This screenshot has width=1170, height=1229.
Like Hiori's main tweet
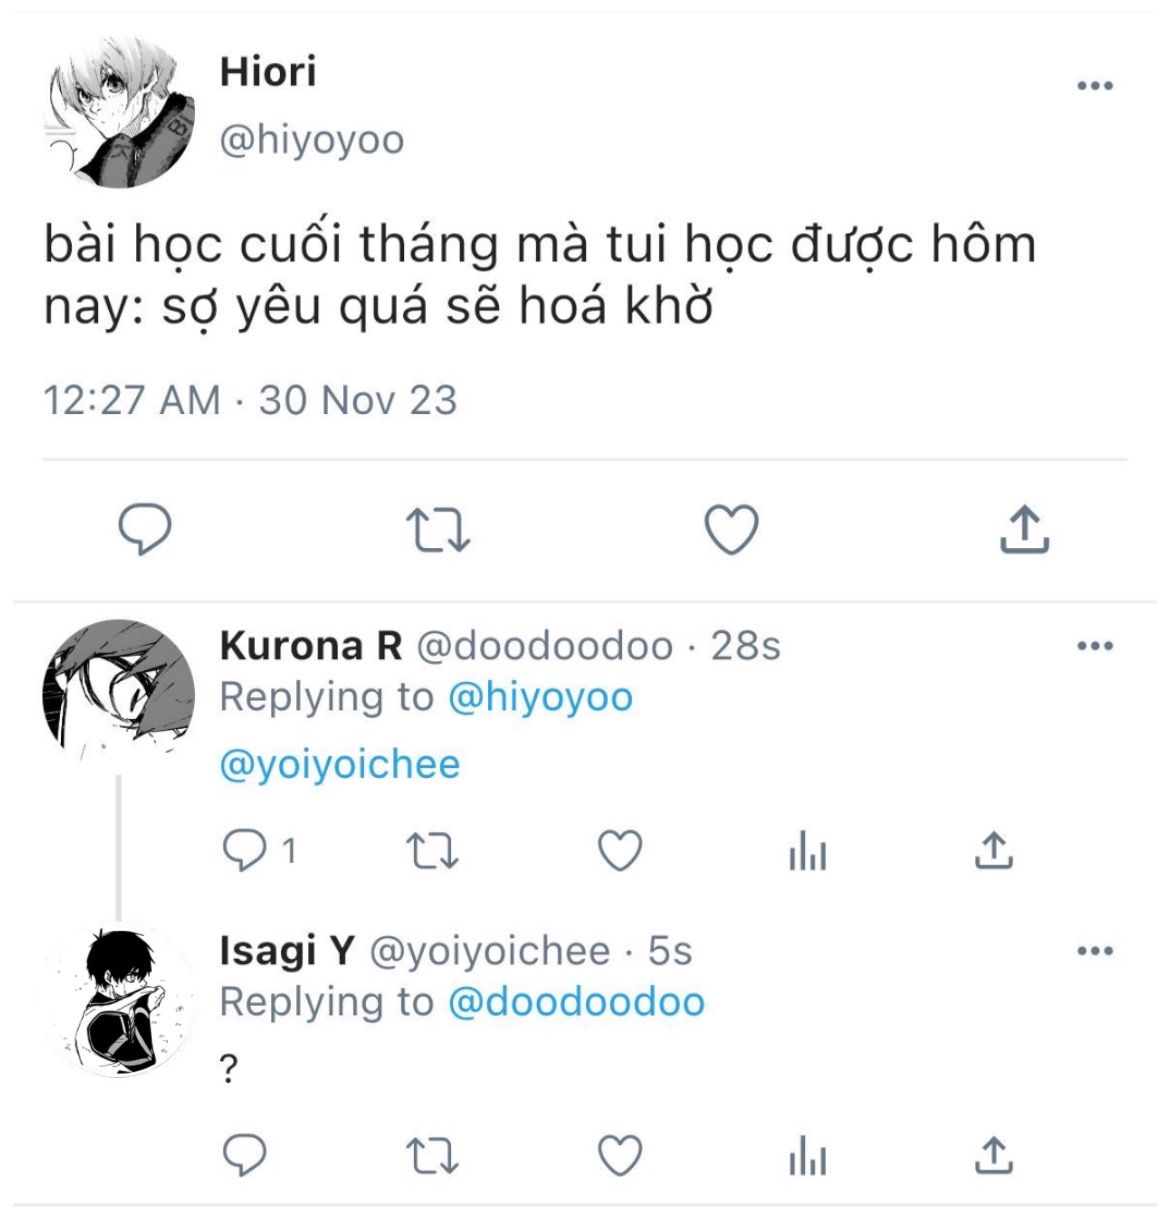(732, 529)
